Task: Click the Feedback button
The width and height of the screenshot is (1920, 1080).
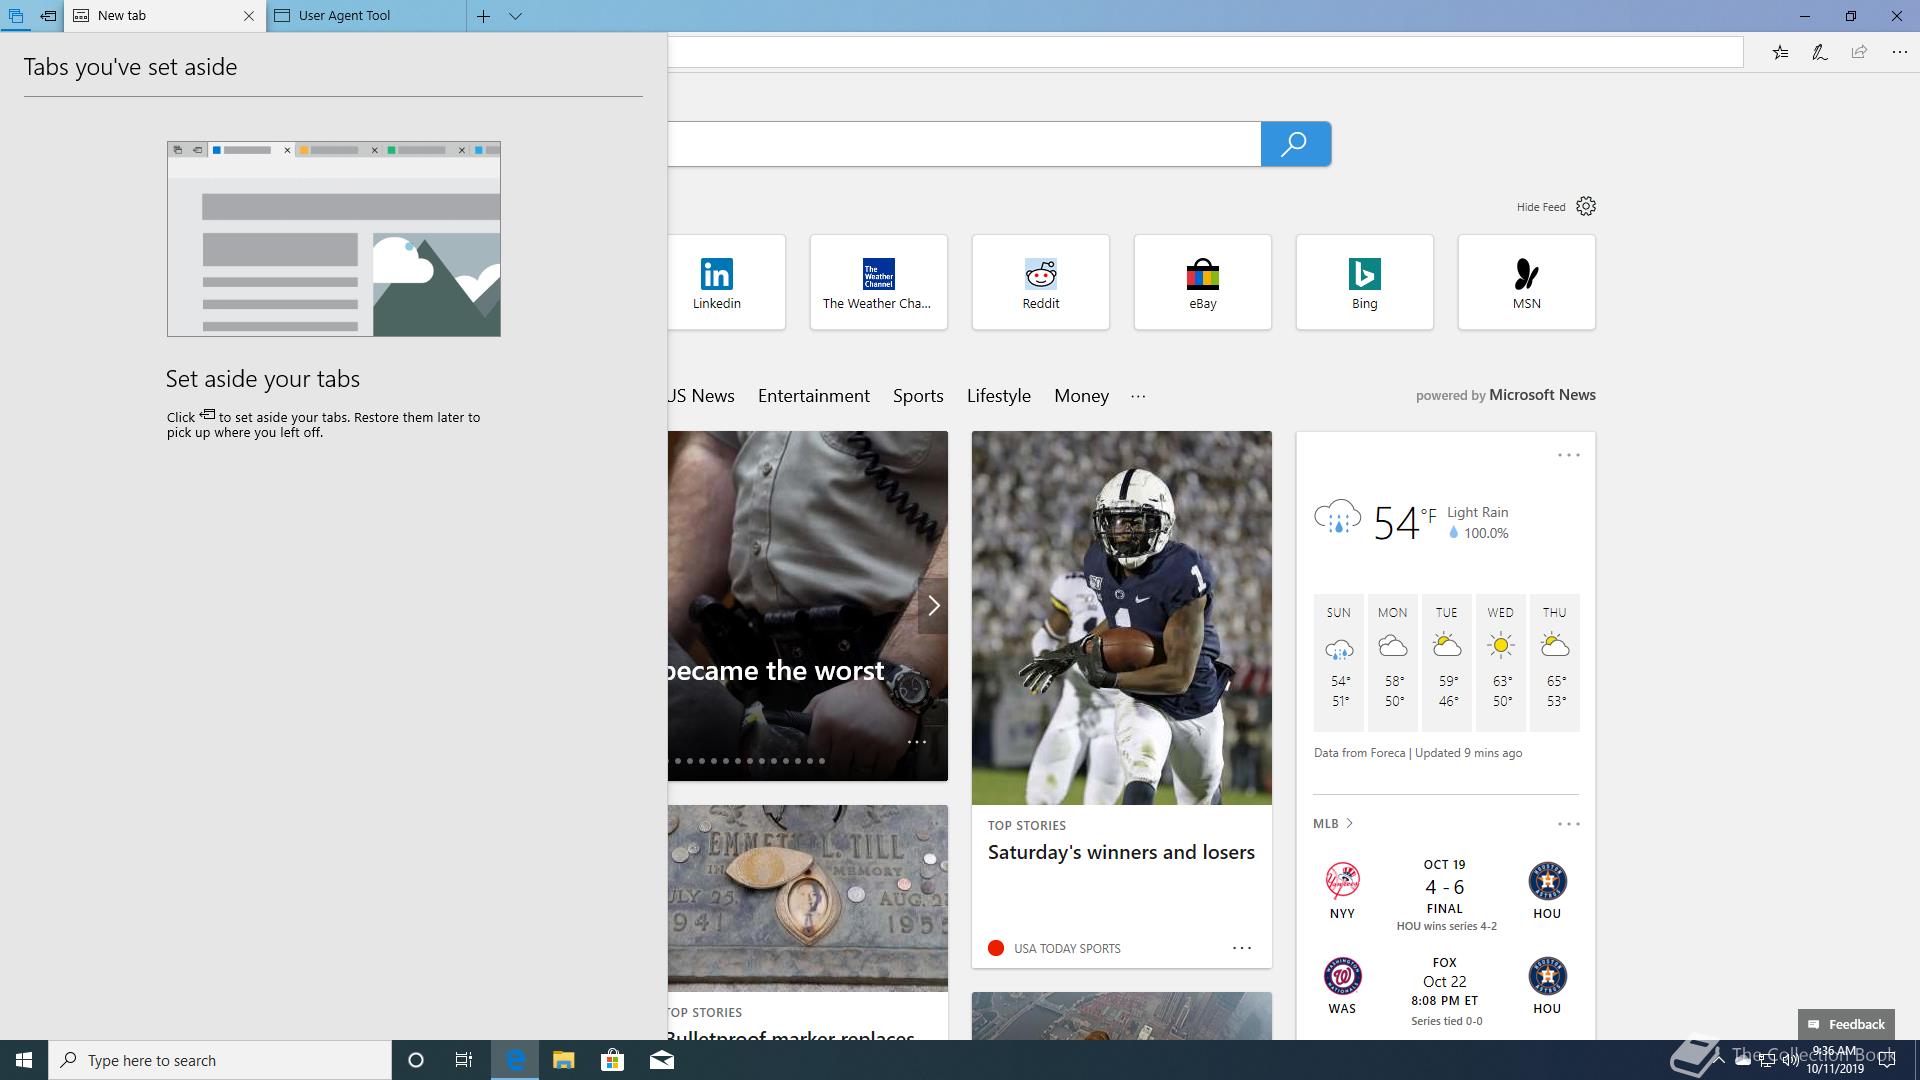Action: (1846, 1024)
